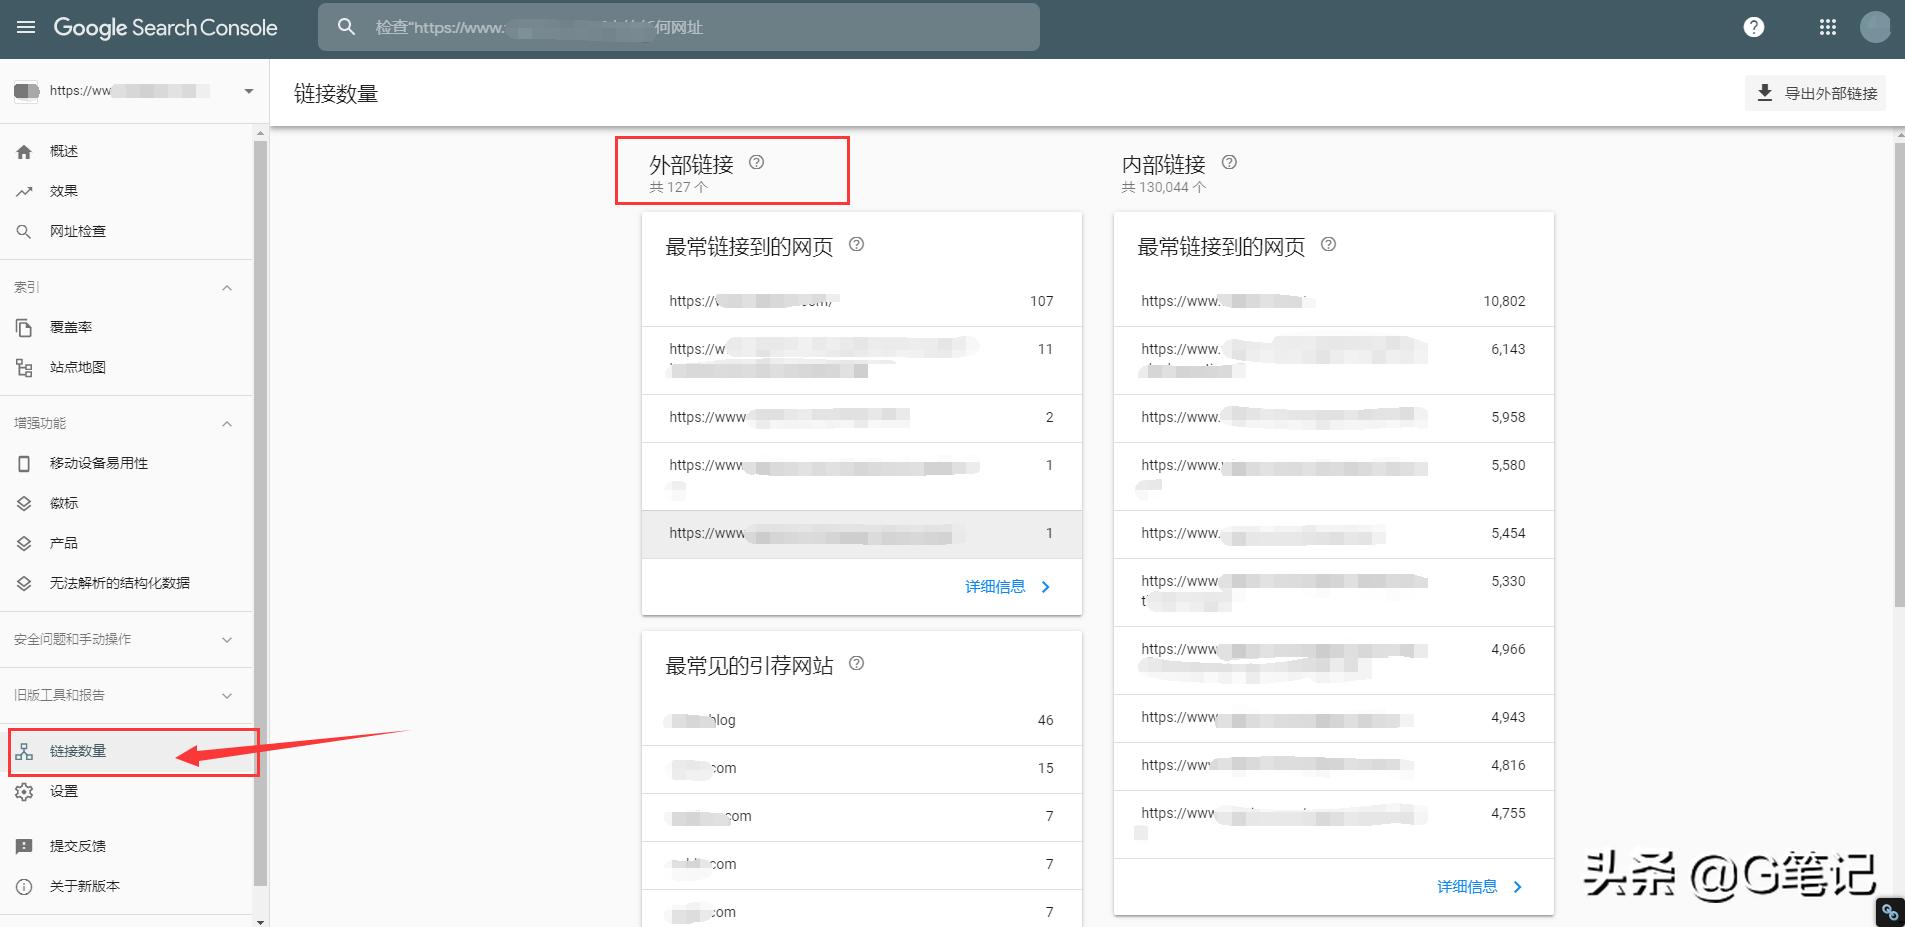Open 设置 settings gear
Viewport: 1905px width, 927px height.
click(x=23, y=790)
